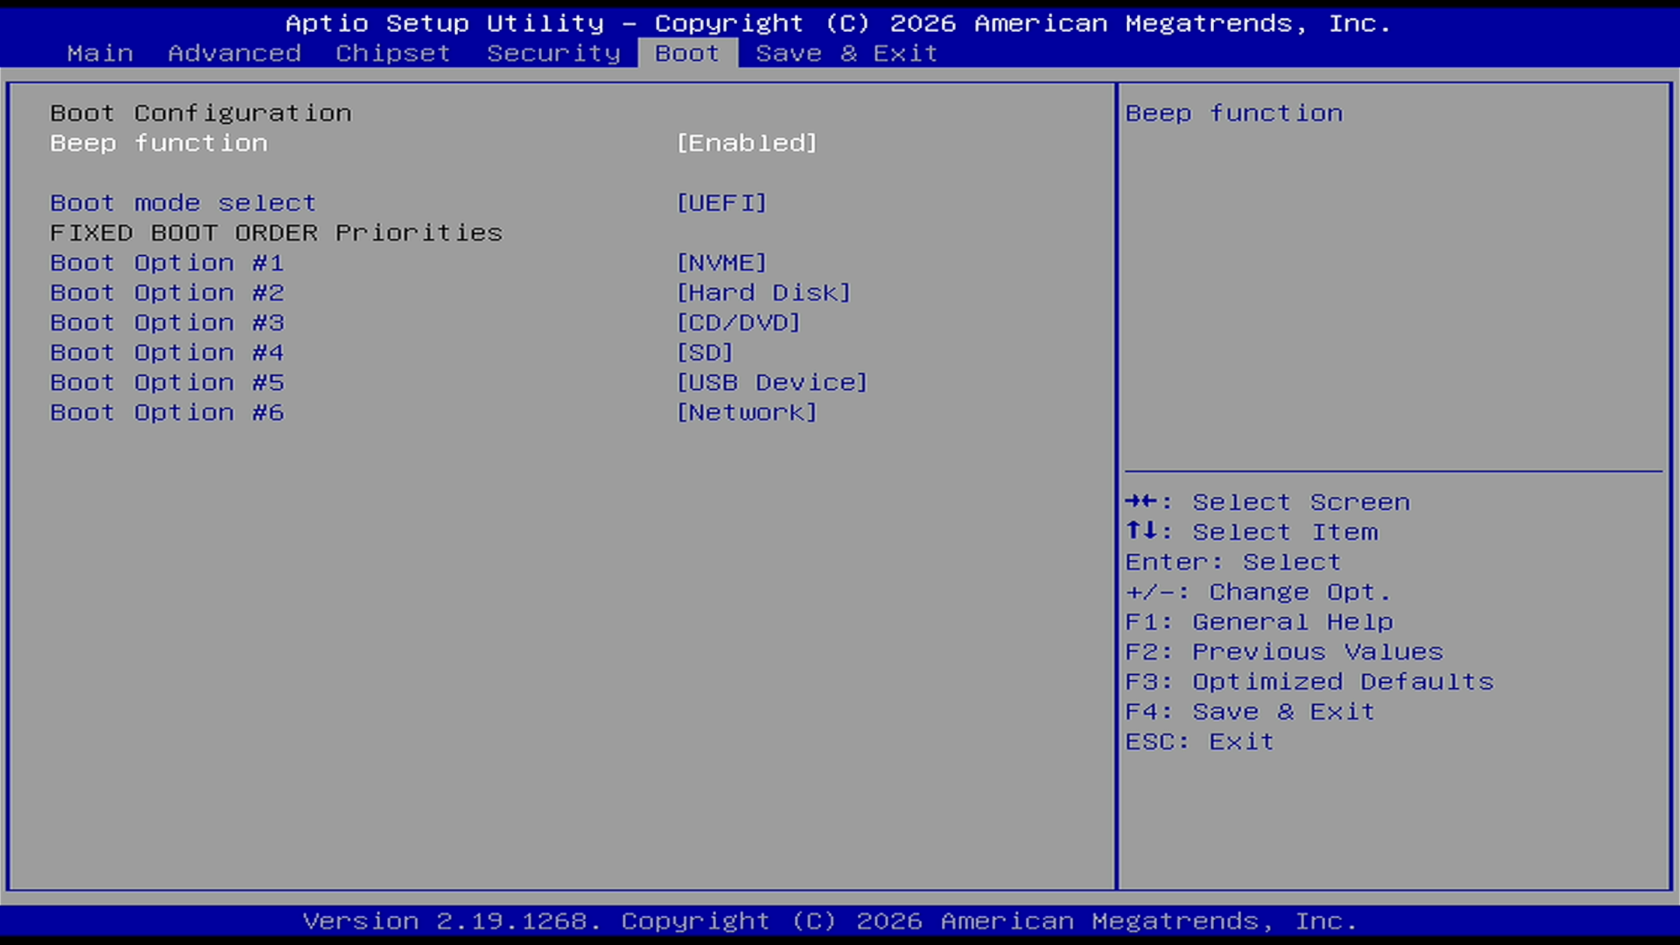1680x945 pixels.
Task: Change the [SD] boot option value
Action: 705,353
